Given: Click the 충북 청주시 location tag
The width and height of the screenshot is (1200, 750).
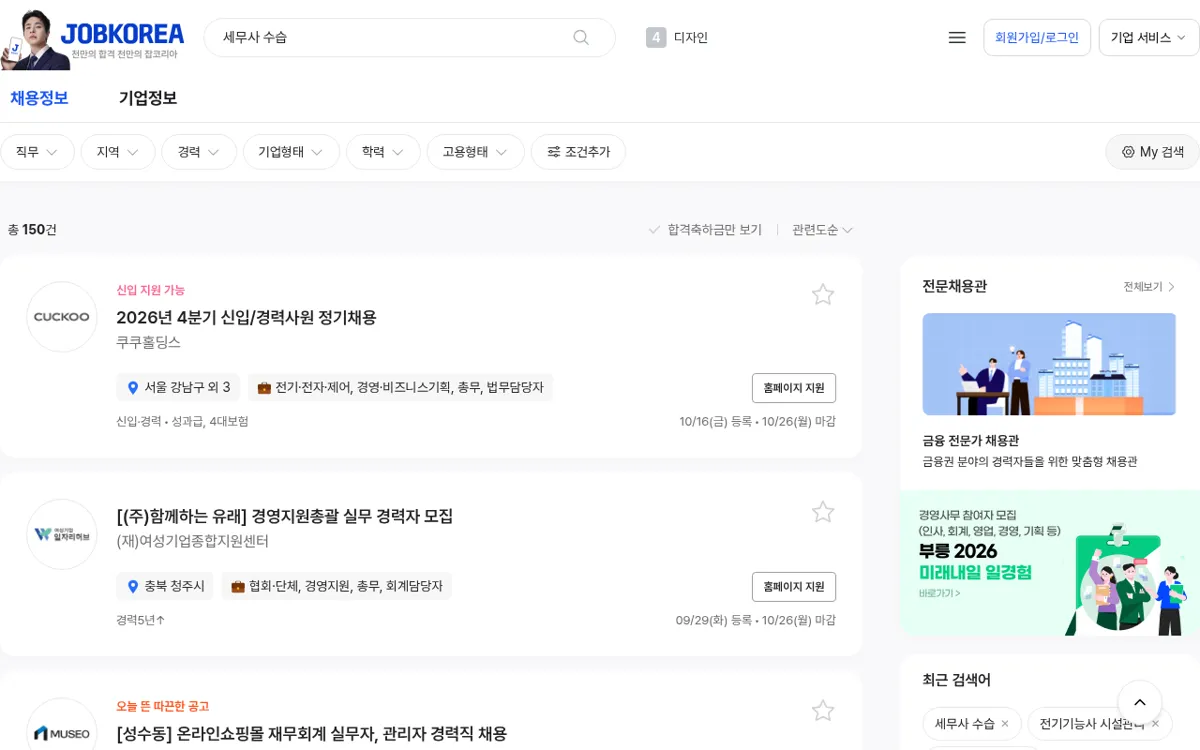Looking at the screenshot, I should (x=164, y=586).
